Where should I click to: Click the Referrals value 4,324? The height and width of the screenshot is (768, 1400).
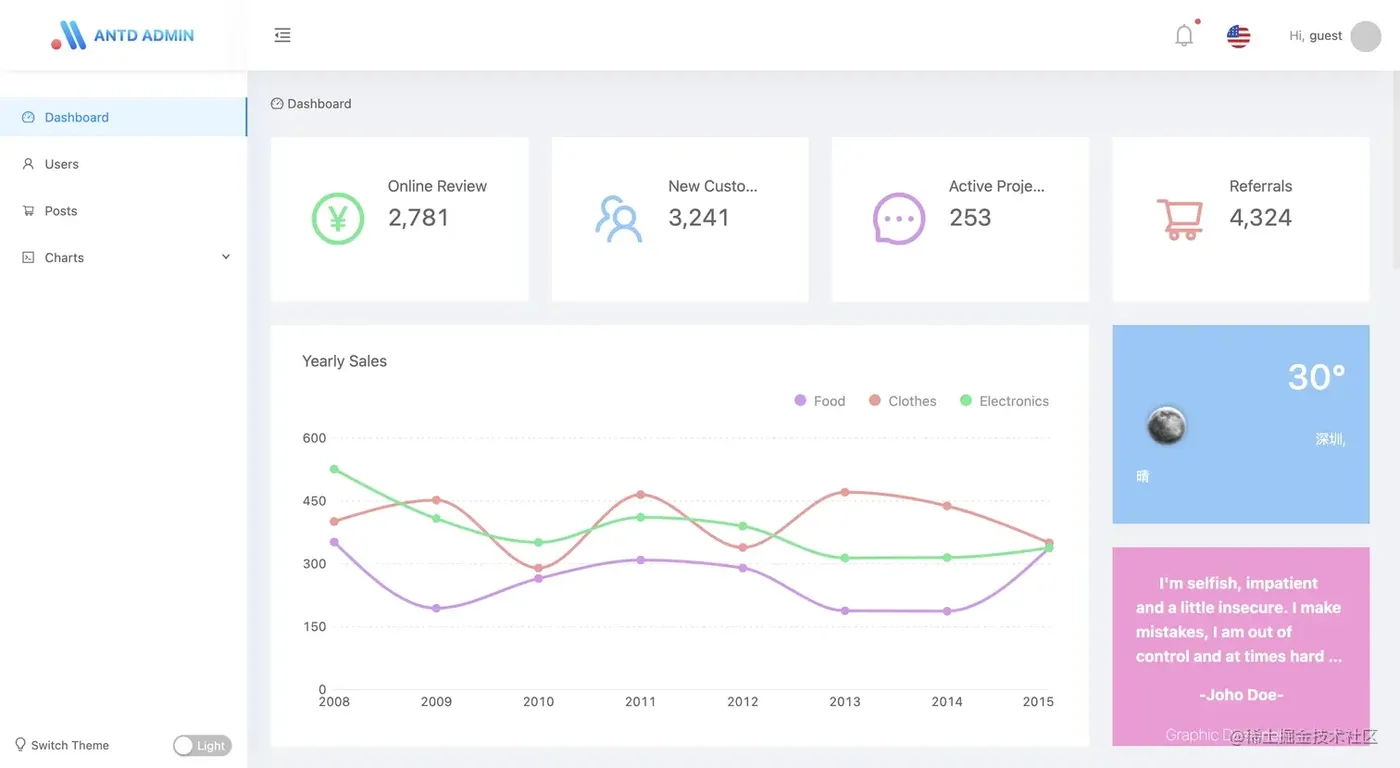pyautogui.click(x=1260, y=218)
